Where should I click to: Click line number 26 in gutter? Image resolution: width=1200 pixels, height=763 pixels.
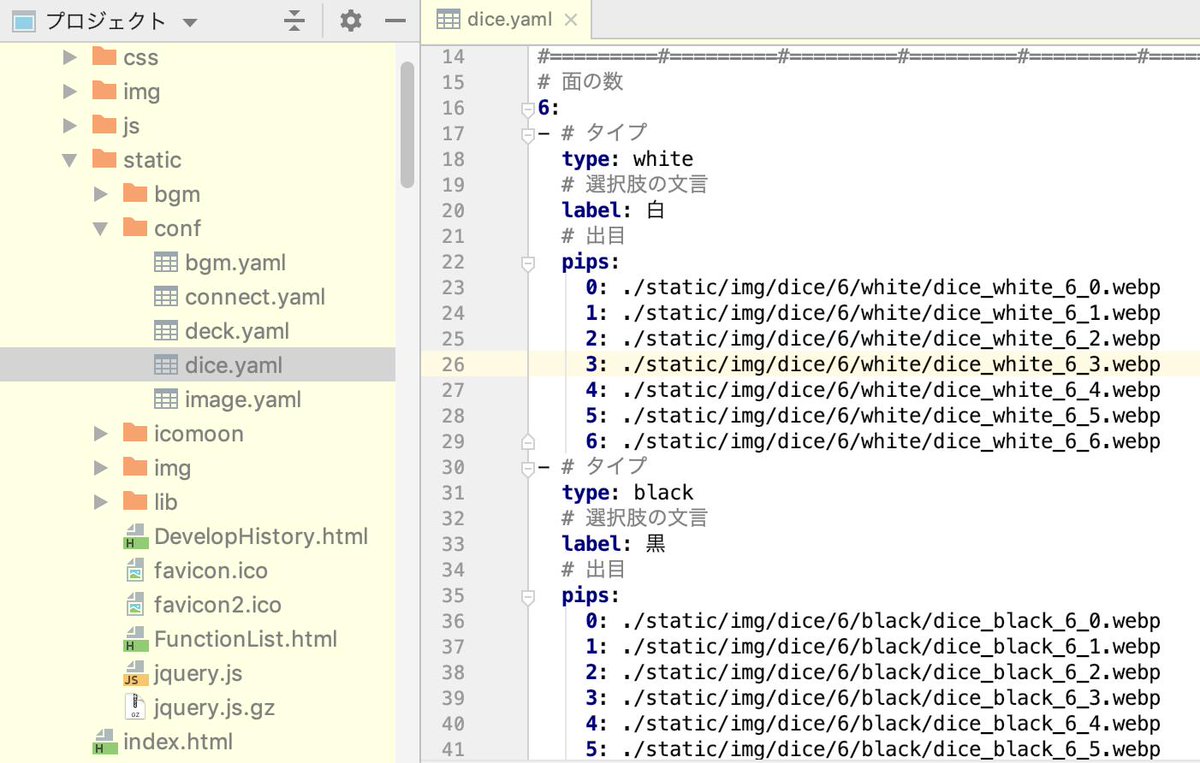(452, 365)
